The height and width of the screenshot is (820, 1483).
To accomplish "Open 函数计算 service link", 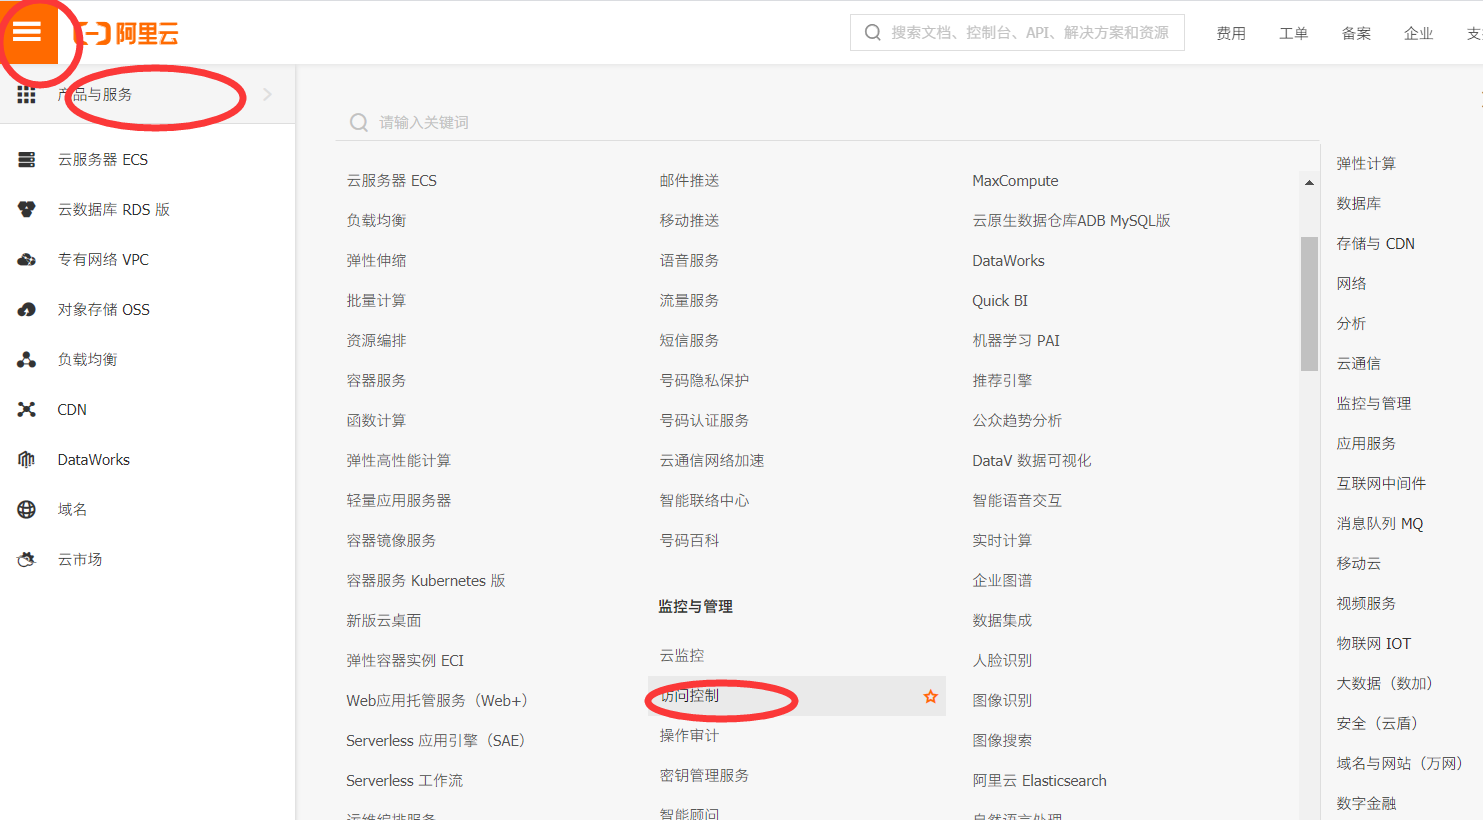I will 376,421.
